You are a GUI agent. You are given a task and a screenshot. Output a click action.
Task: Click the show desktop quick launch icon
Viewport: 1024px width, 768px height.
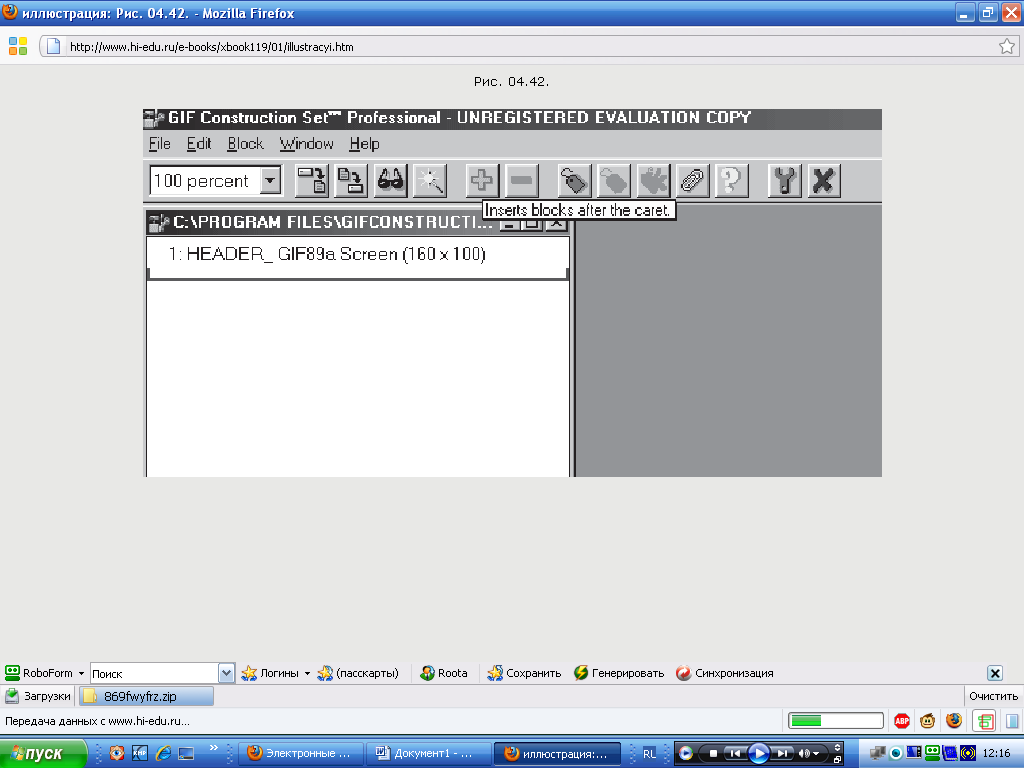186,753
